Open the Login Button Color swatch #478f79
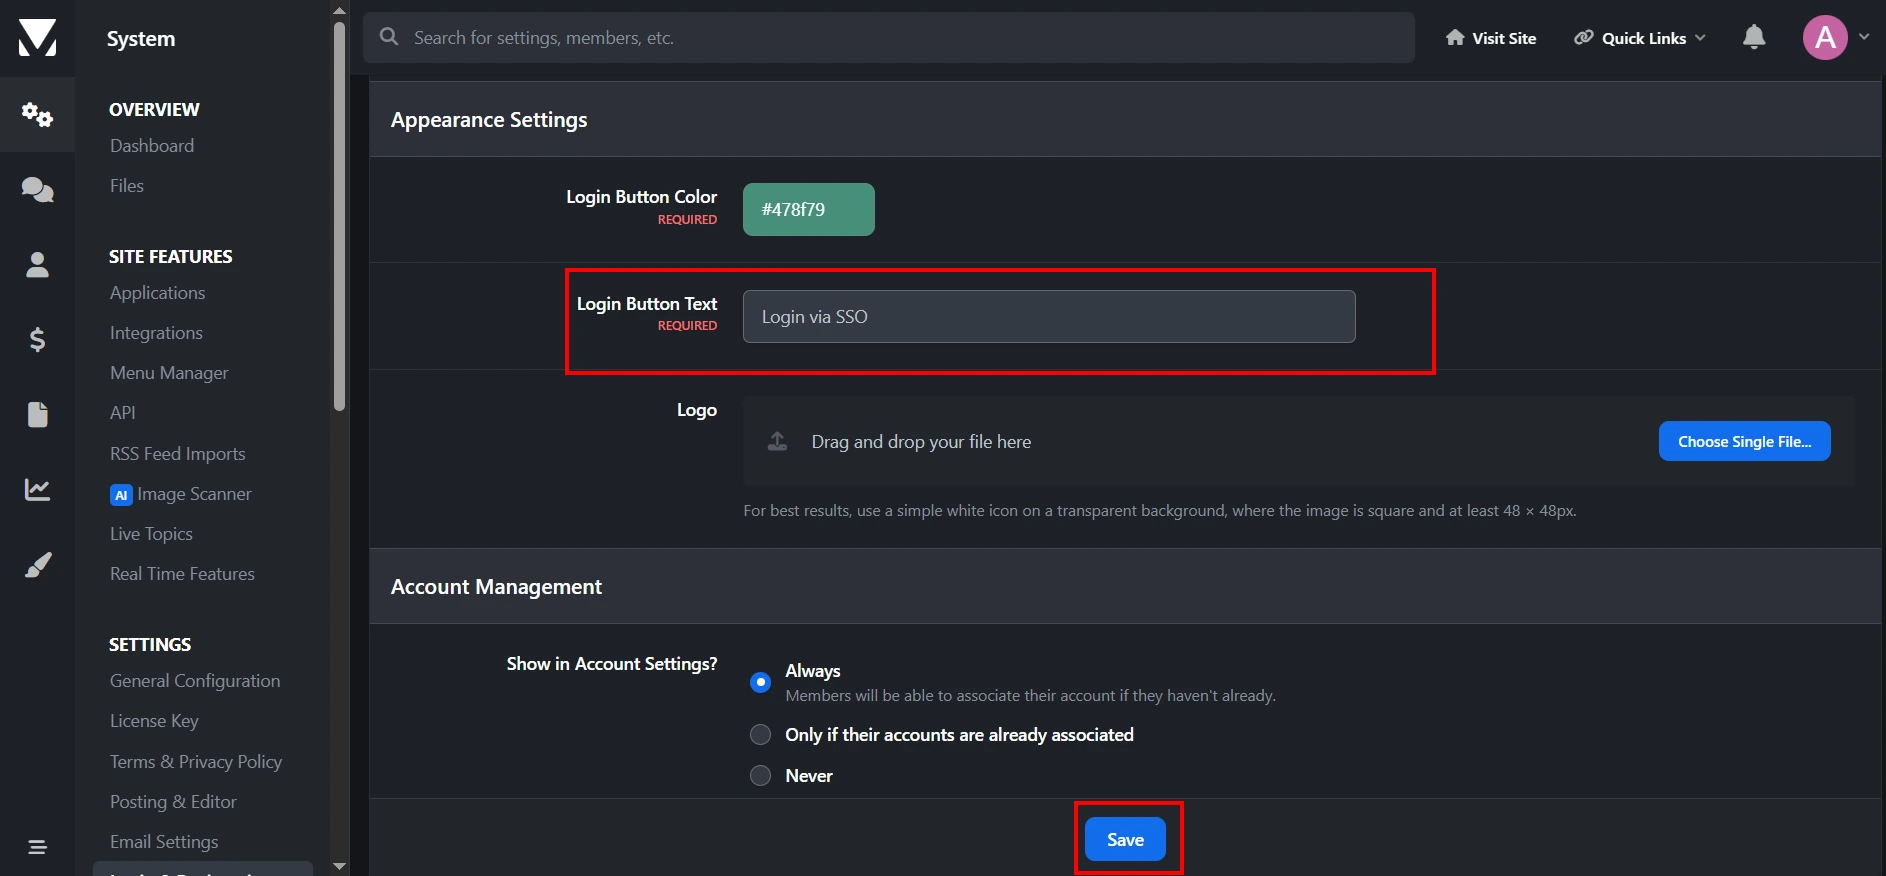 (808, 209)
